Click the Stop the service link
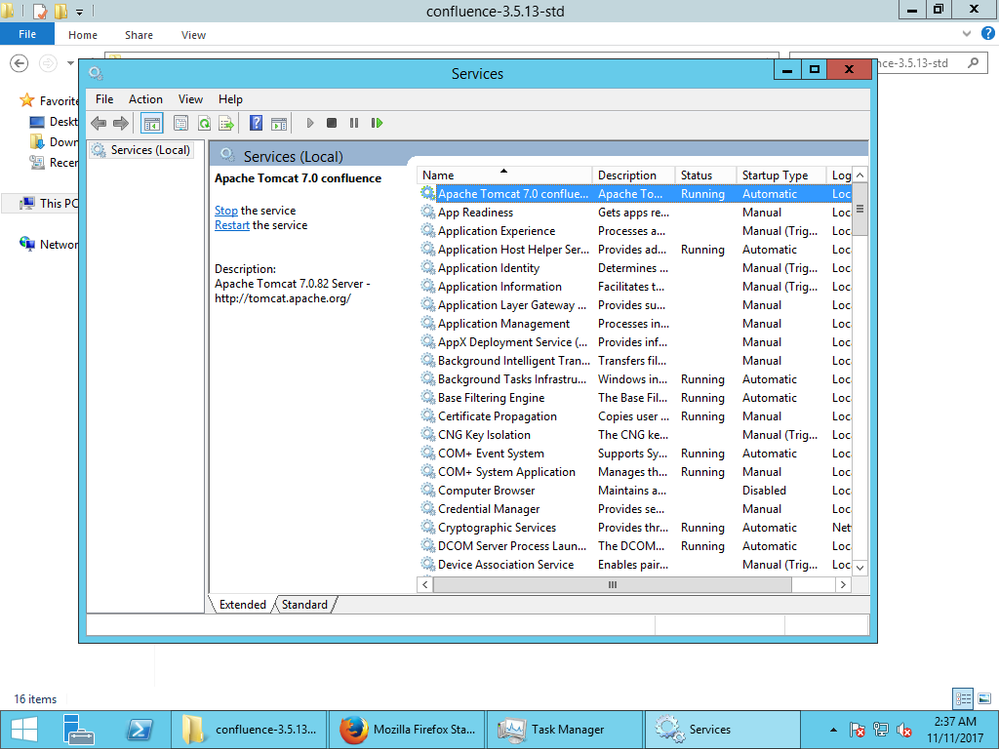This screenshot has width=999, height=749. coord(226,210)
